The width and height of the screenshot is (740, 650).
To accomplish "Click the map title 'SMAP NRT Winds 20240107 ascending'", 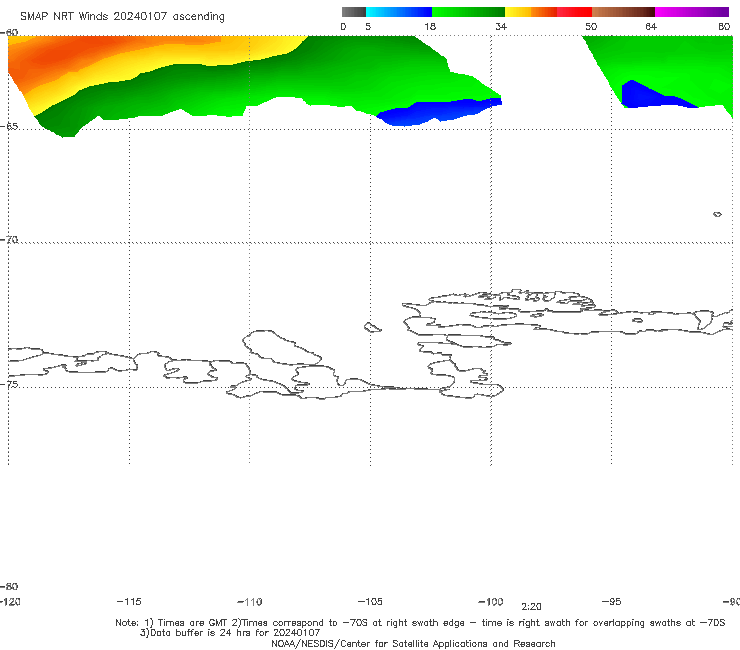I will [122, 17].
